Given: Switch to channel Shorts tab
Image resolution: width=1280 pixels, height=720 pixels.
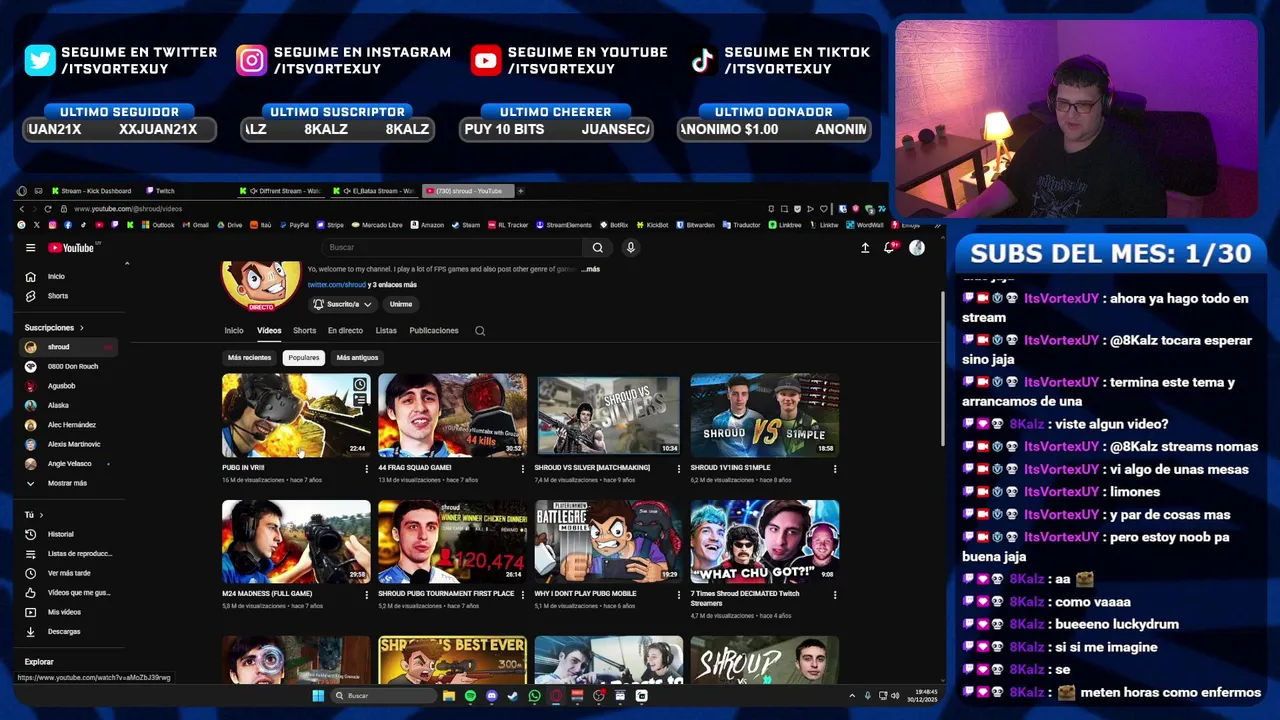Looking at the screenshot, I should pyautogui.click(x=304, y=331).
